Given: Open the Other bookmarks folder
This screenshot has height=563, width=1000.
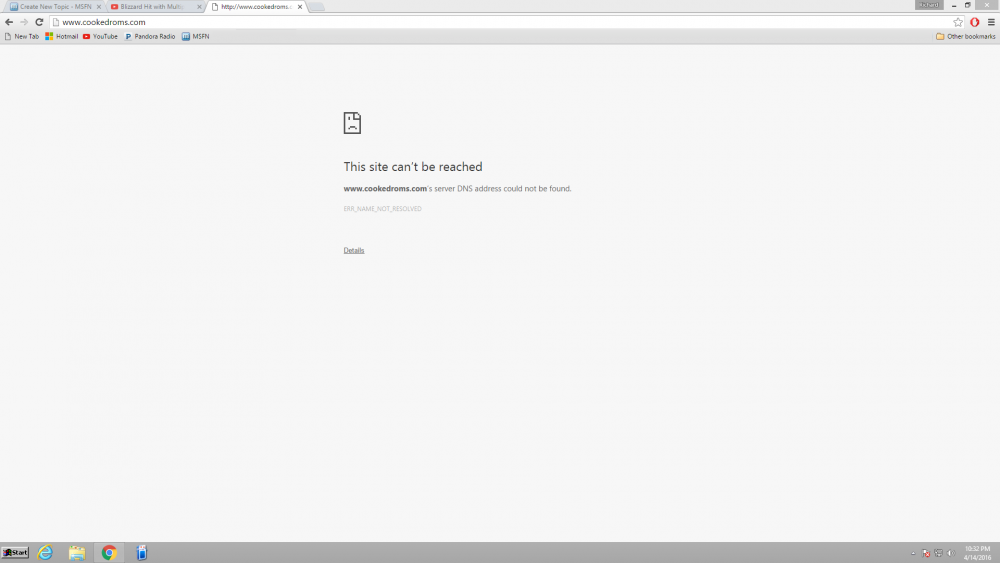Looking at the screenshot, I should tap(965, 36).
